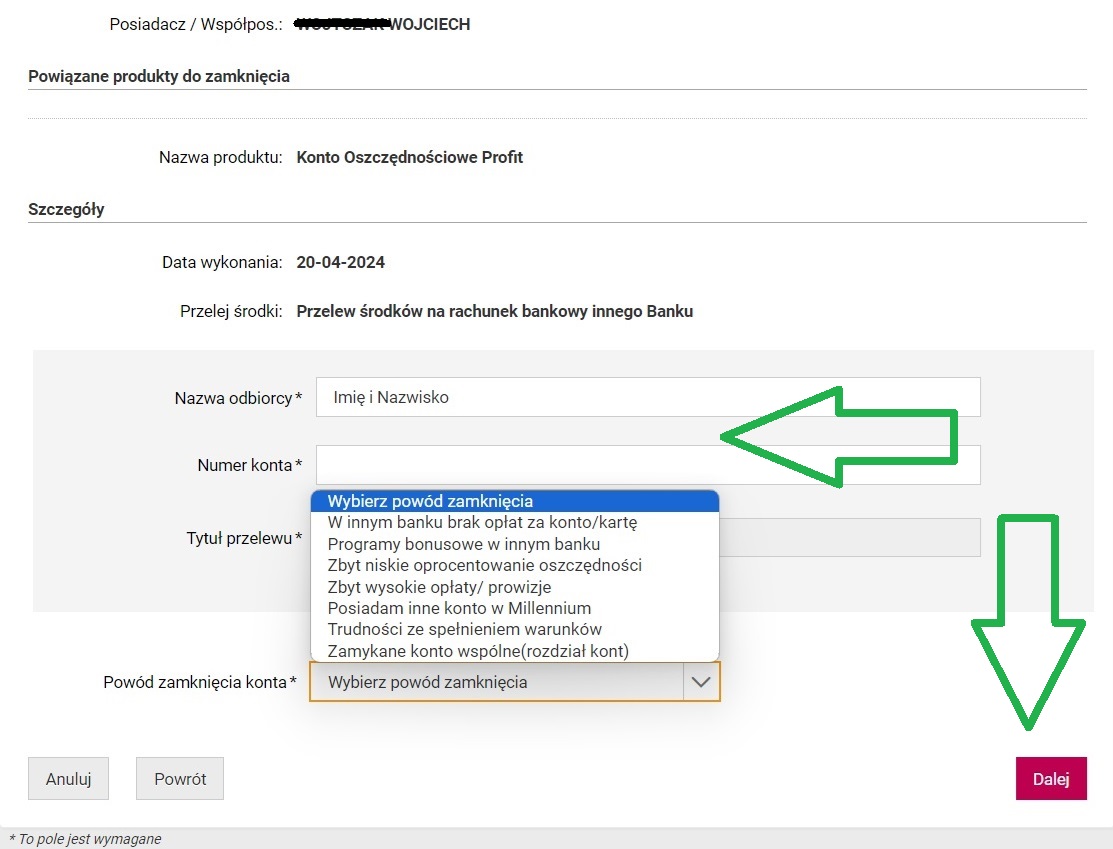Go back using the 'Powrót' button
1113x849 pixels.
pos(180,779)
